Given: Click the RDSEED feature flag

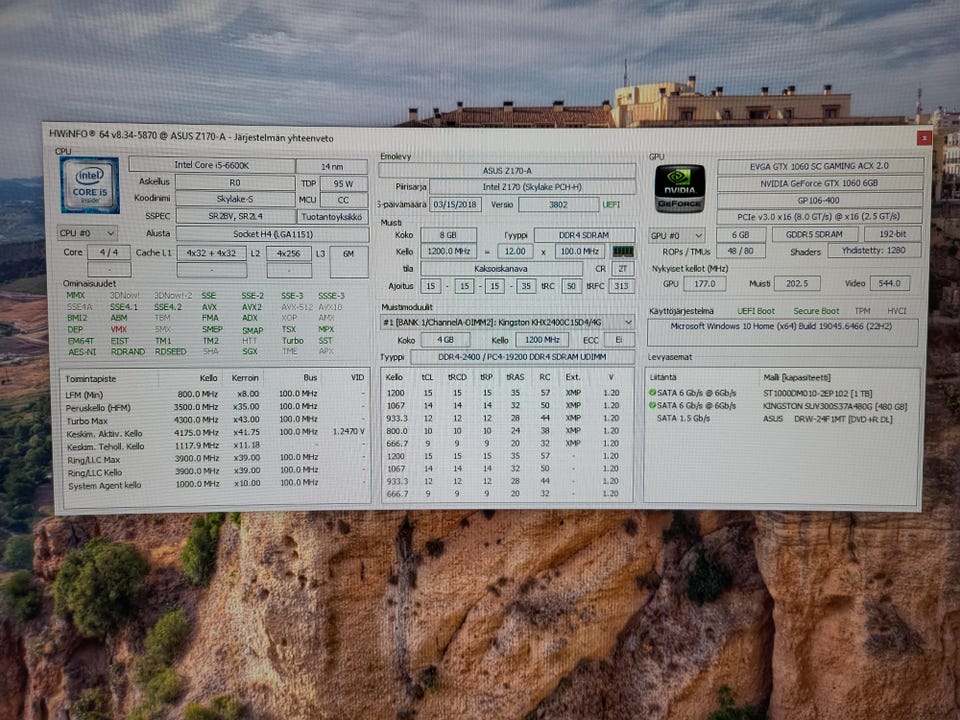Looking at the screenshot, I should tap(170, 351).
